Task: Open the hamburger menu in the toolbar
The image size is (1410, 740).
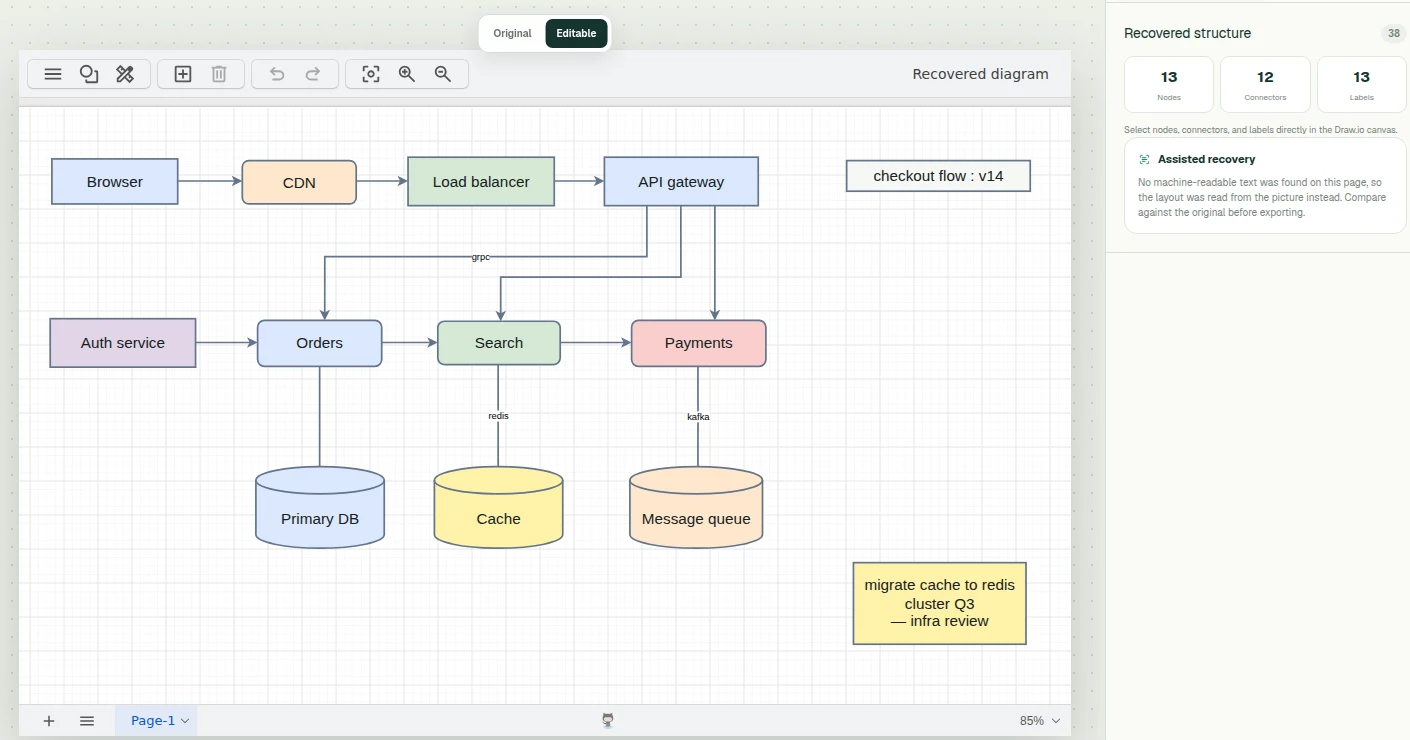Action: tap(53, 74)
